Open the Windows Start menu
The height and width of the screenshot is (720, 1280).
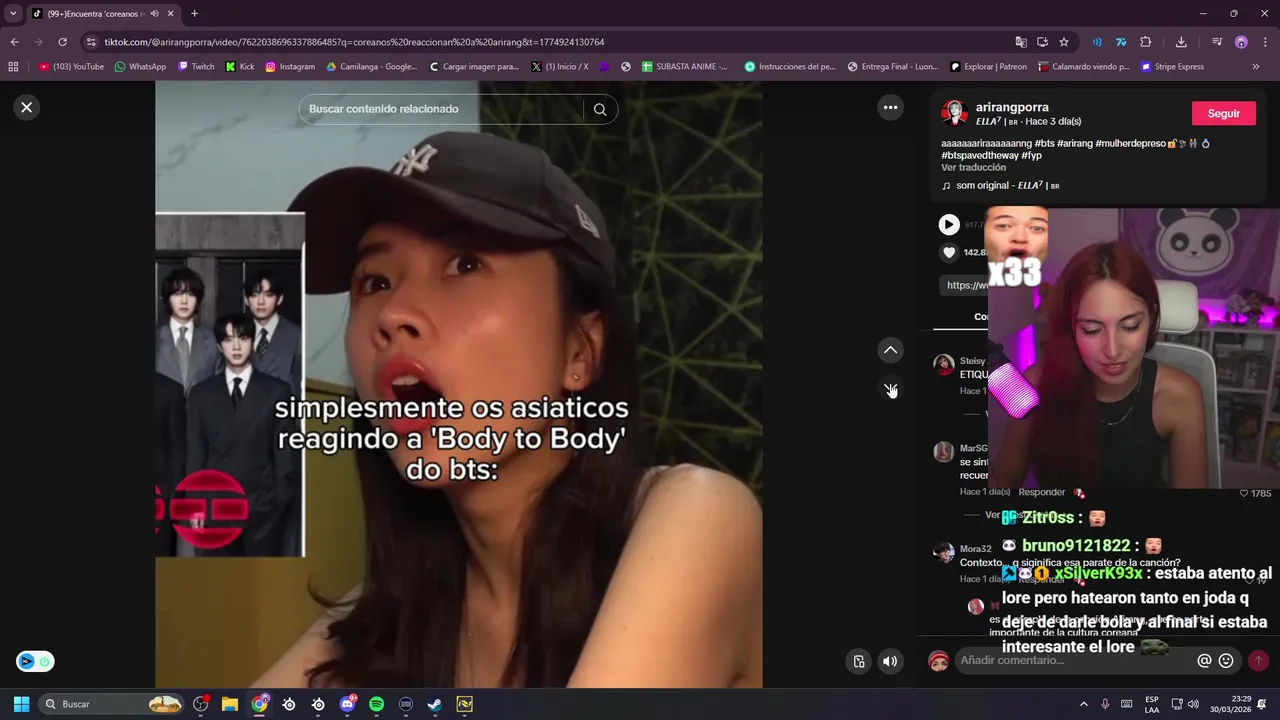pos(21,704)
